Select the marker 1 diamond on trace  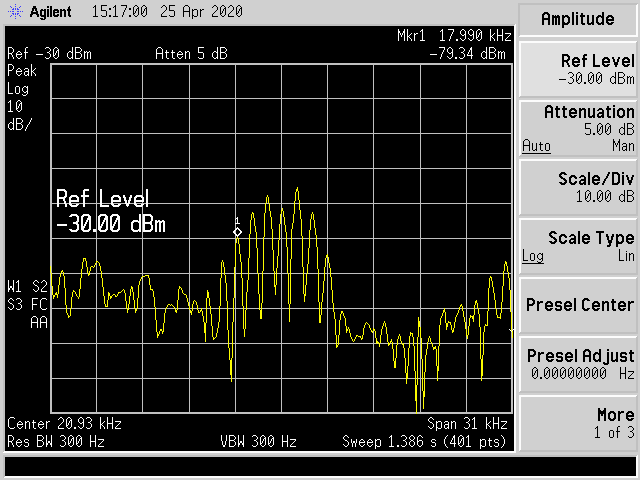point(237,232)
